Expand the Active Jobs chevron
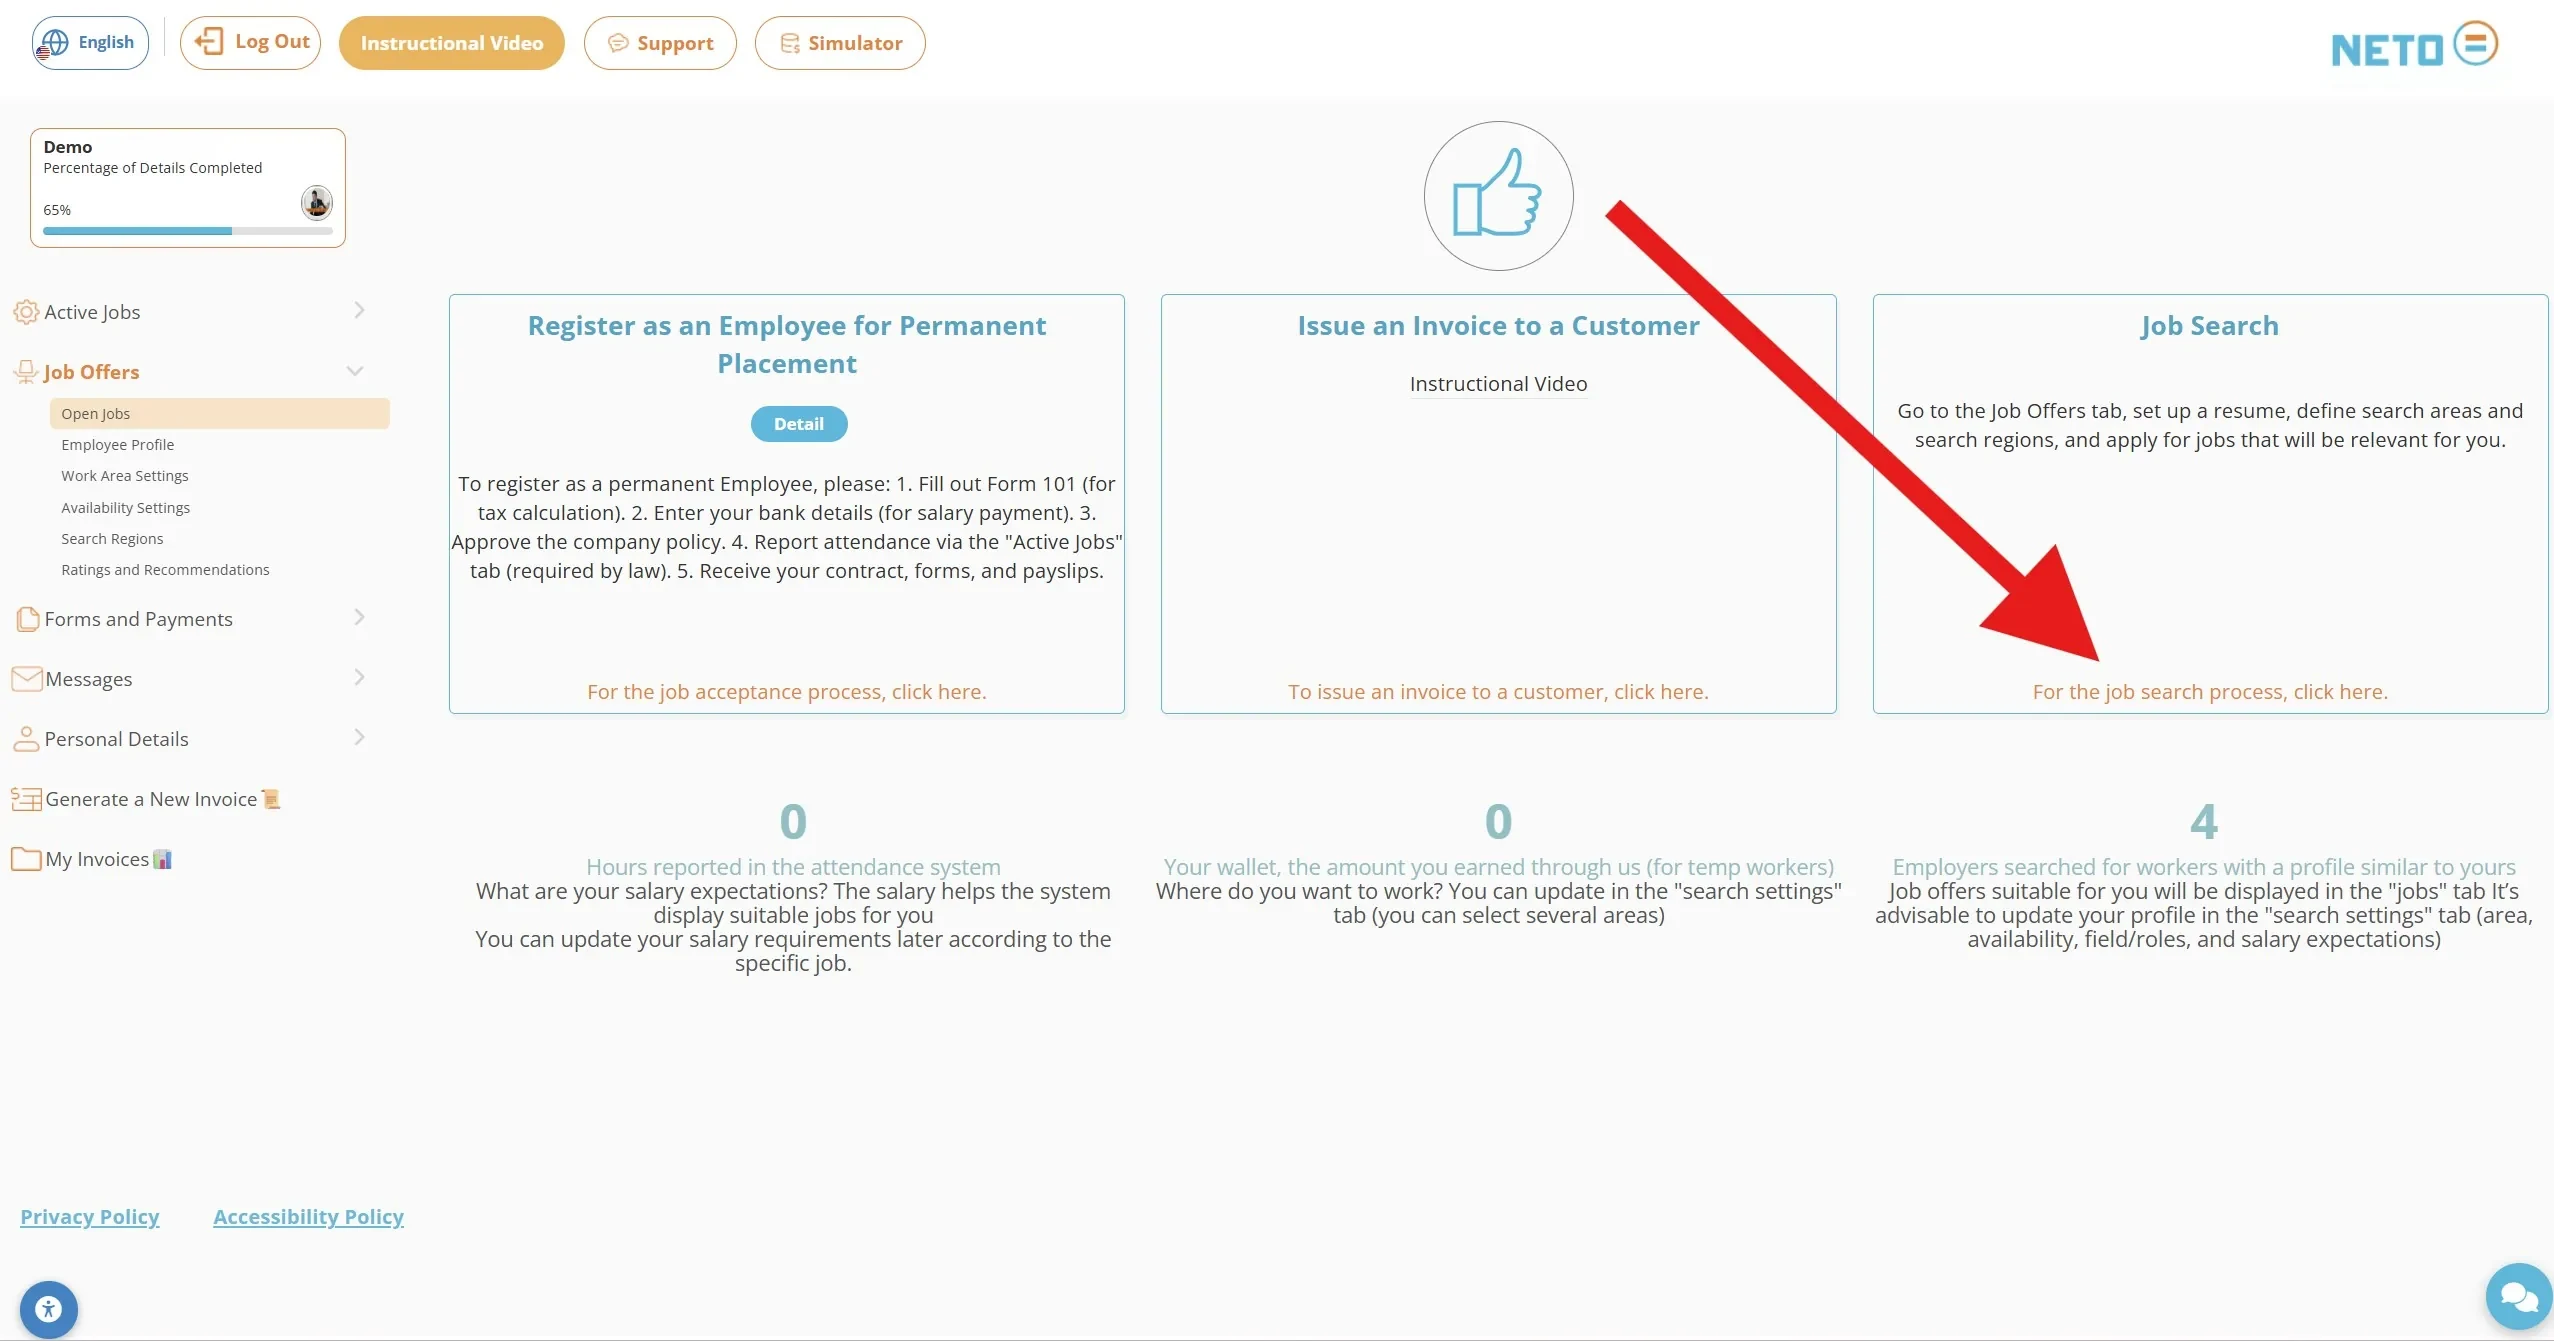Viewport: 2554px width, 1341px height. pyautogui.click(x=359, y=310)
